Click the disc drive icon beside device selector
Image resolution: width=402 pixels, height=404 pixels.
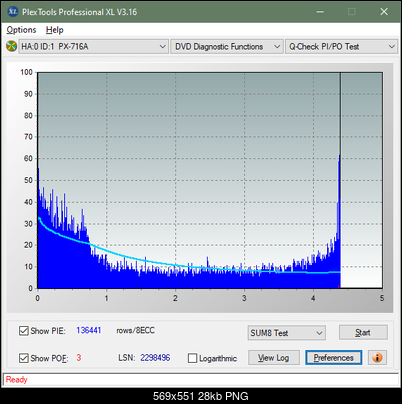(11, 46)
